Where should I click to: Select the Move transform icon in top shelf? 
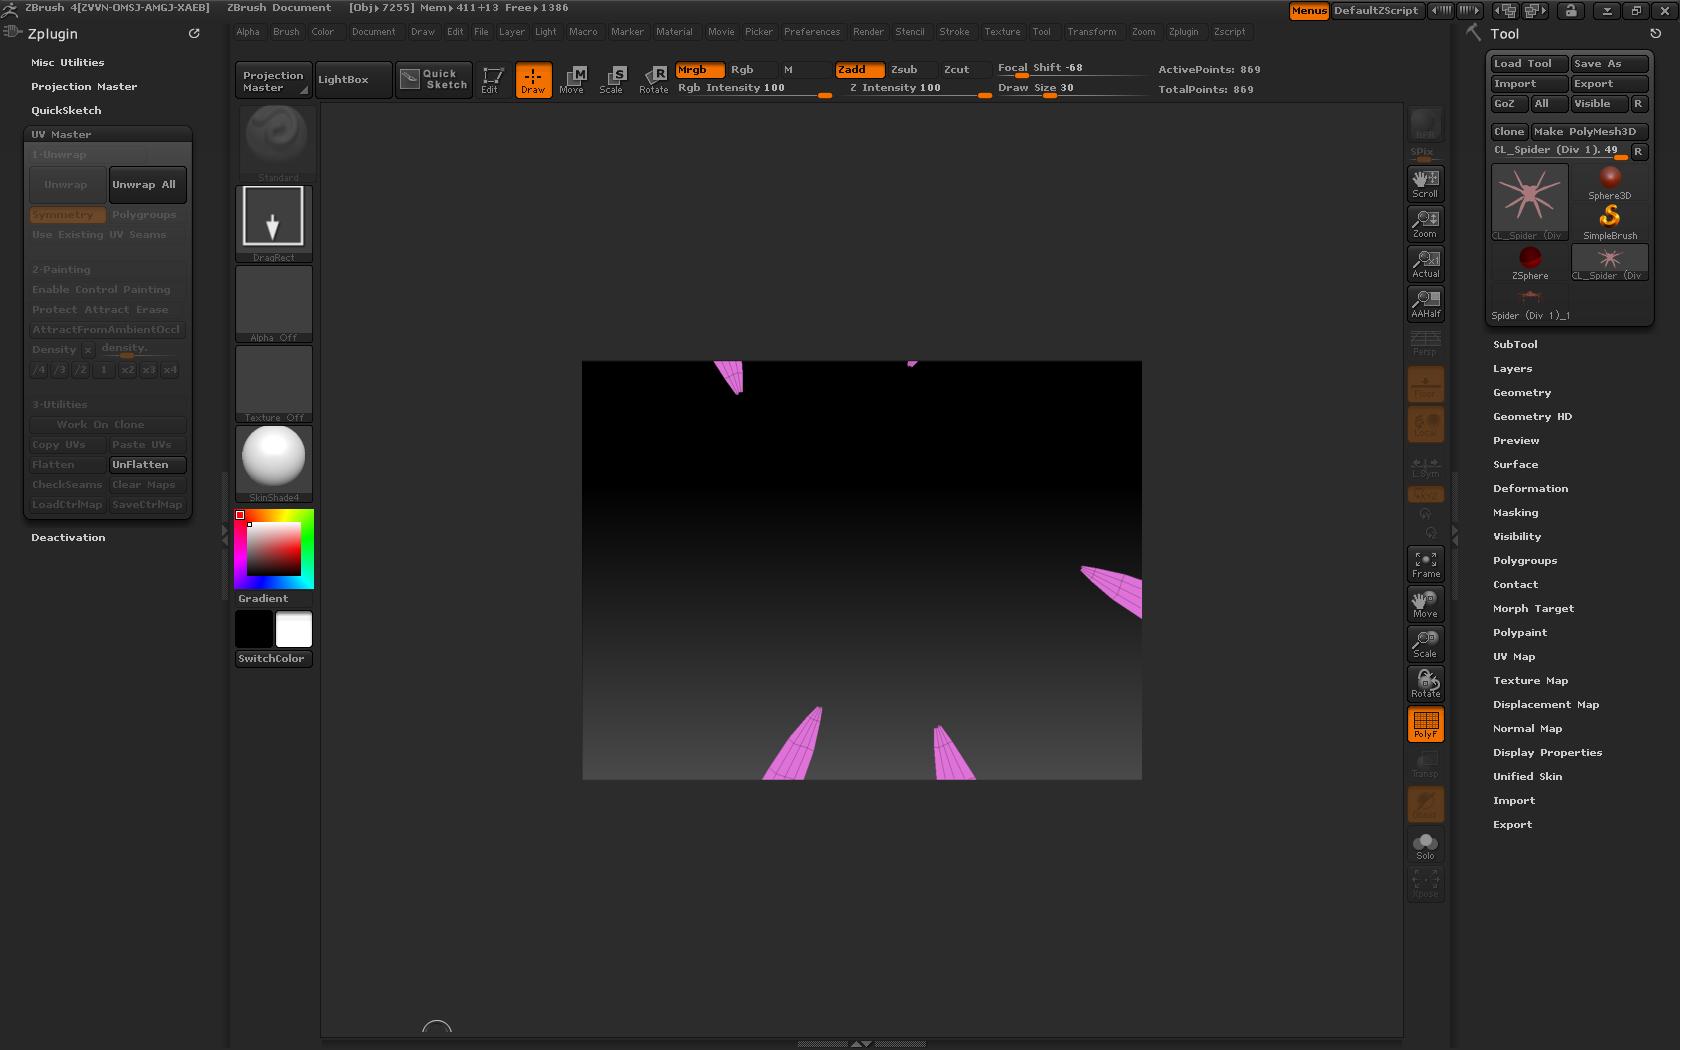(572, 80)
